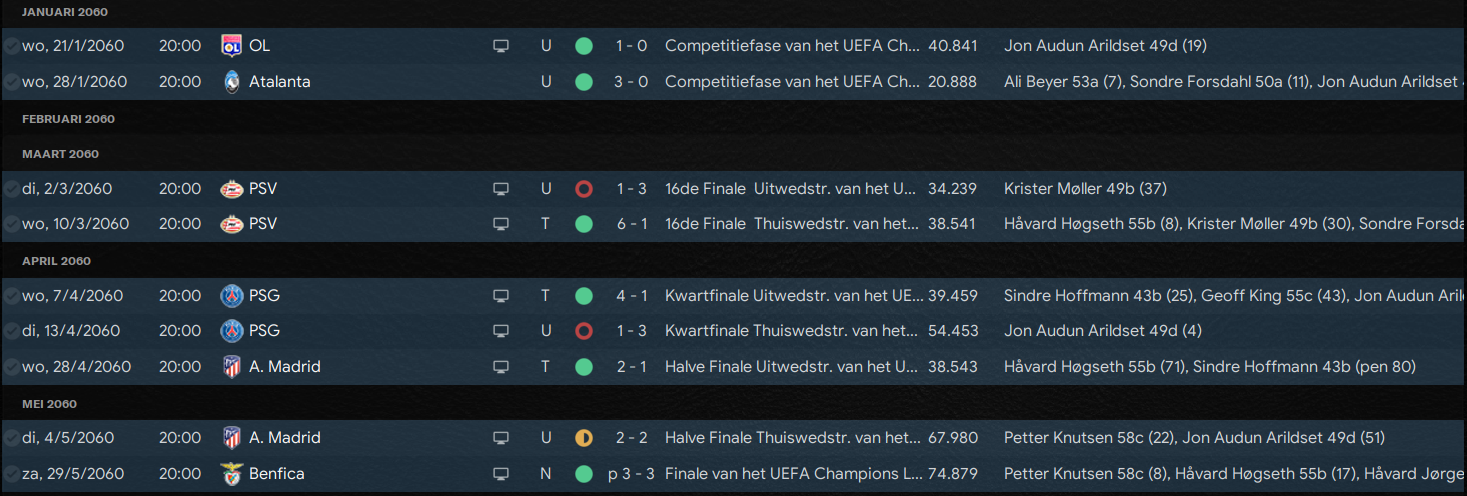Click the OL club badge icon

[x=232, y=46]
